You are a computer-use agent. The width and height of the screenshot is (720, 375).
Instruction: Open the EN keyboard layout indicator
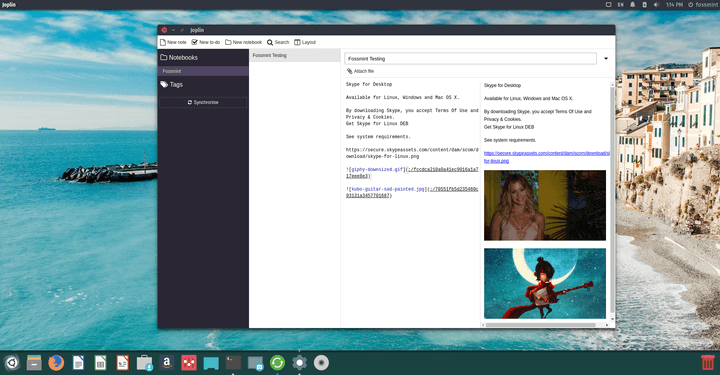point(620,5)
